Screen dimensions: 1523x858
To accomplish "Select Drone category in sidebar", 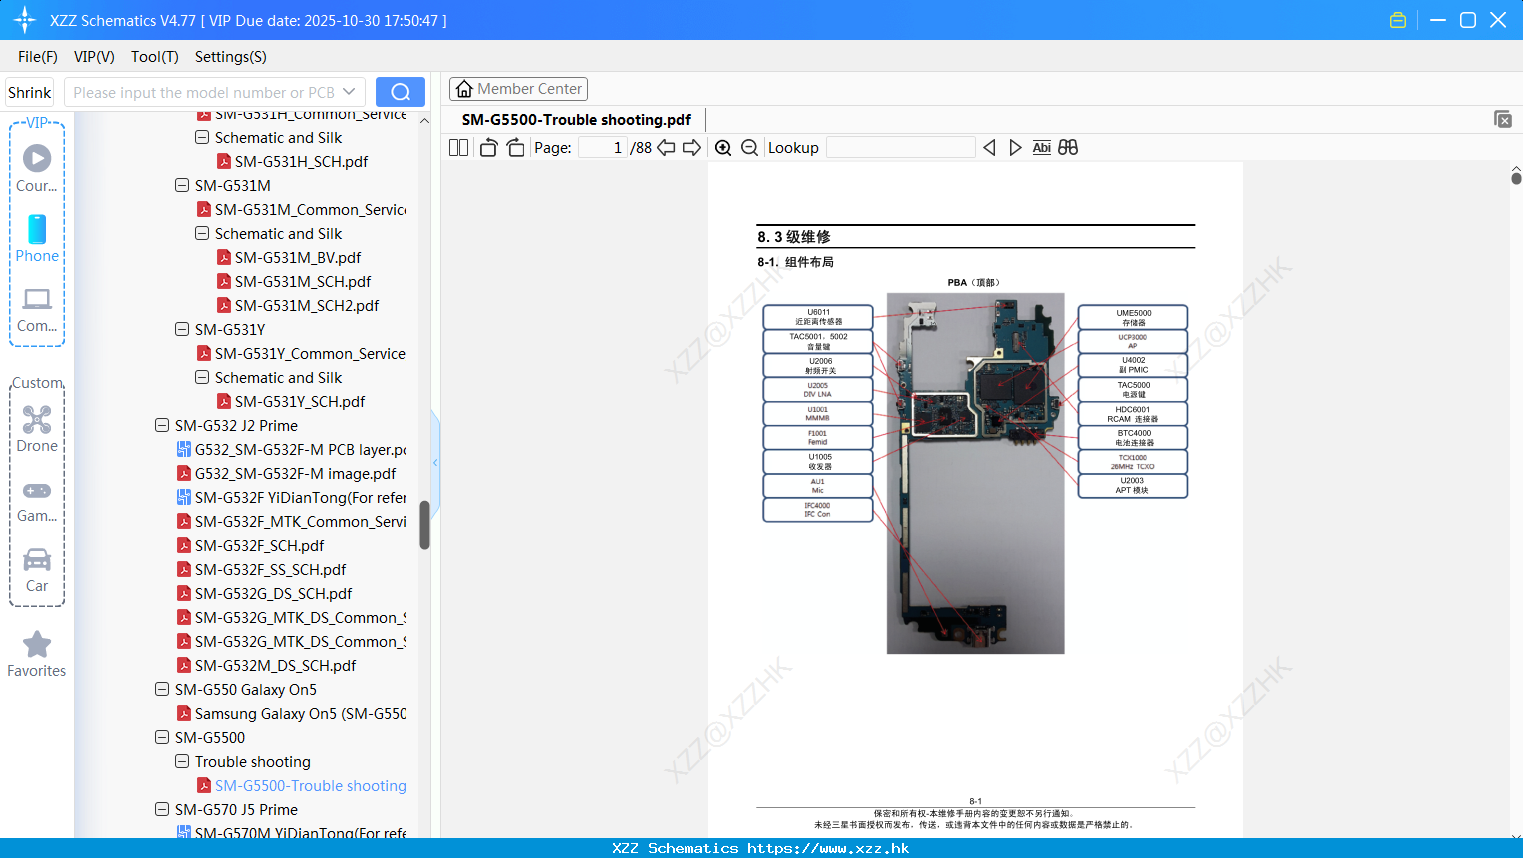I will [x=37, y=429].
